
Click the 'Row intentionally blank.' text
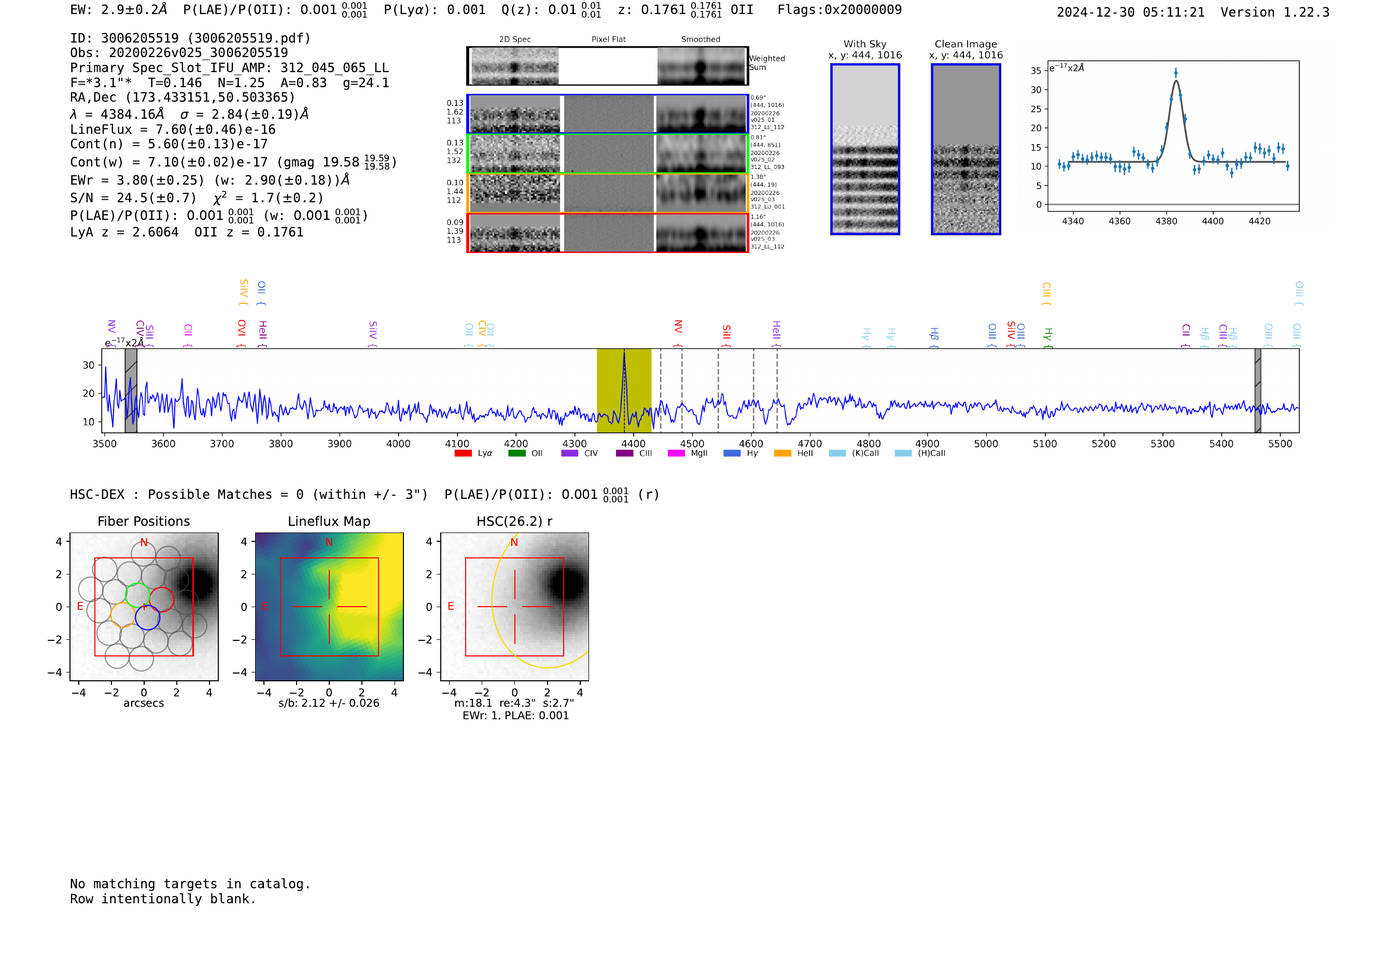[x=163, y=899]
